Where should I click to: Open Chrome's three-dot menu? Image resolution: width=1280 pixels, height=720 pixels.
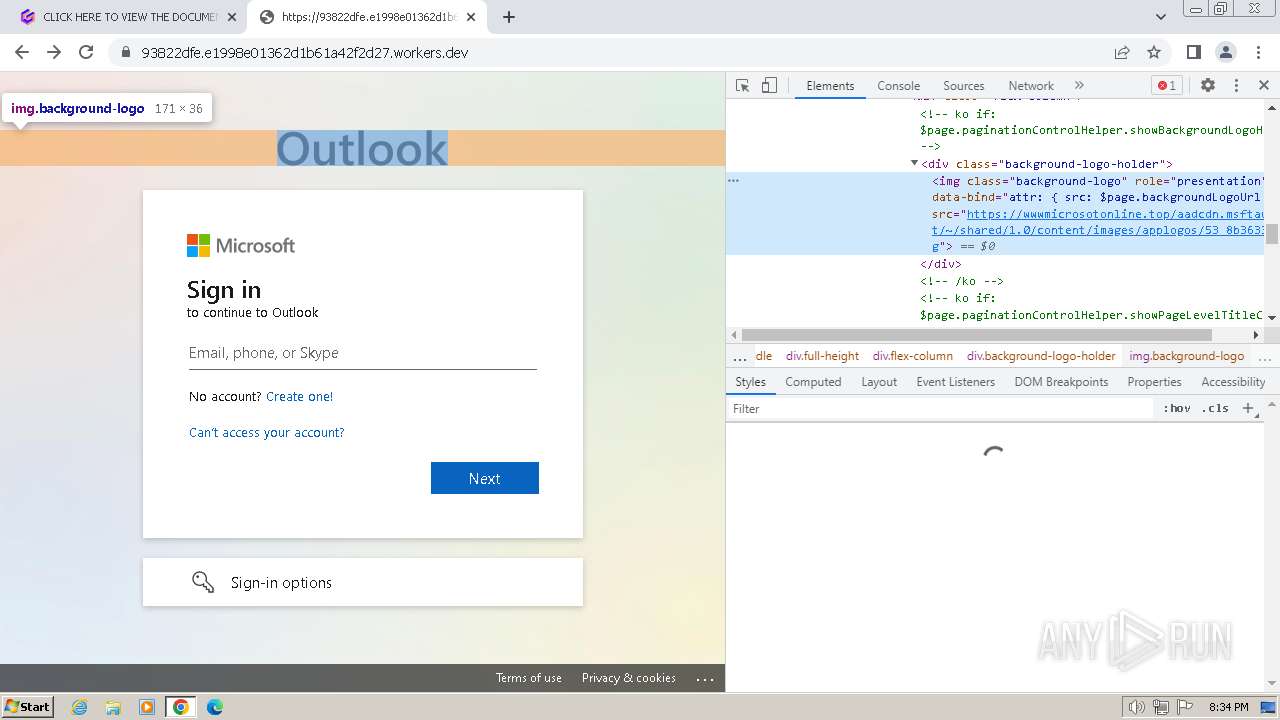pos(1257,52)
